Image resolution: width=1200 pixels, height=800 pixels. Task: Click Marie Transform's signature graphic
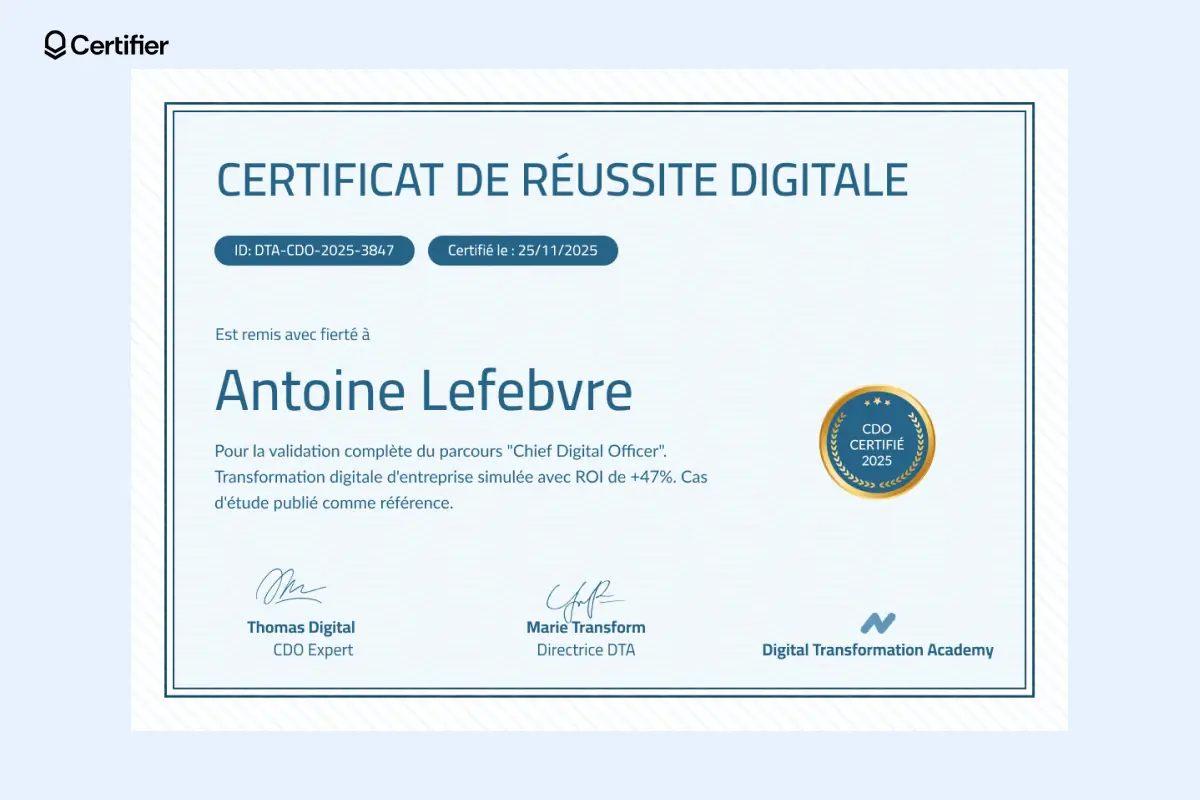pyautogui.click(x=585, y=595)
